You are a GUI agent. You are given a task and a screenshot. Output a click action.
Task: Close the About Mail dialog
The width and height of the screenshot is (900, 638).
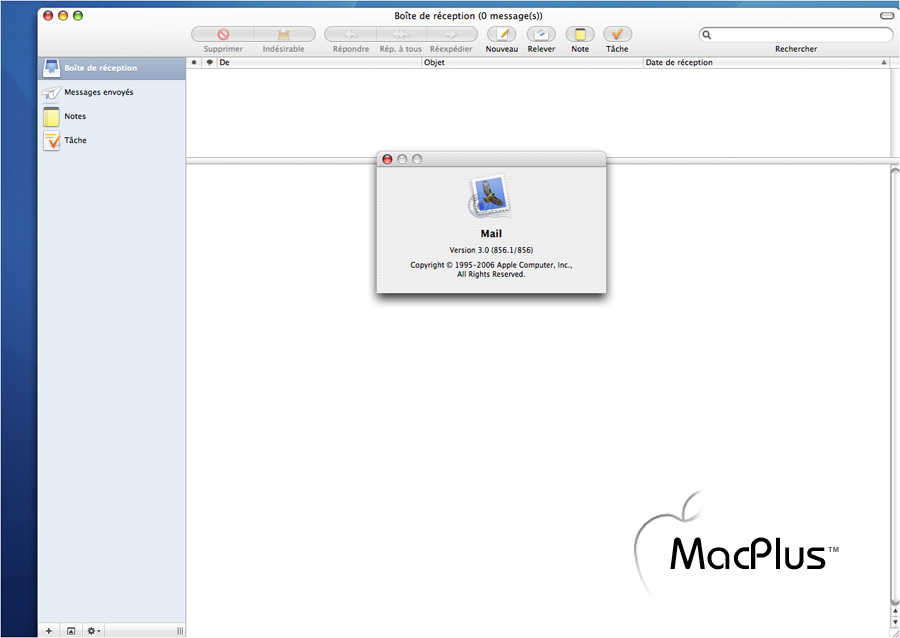387,159
